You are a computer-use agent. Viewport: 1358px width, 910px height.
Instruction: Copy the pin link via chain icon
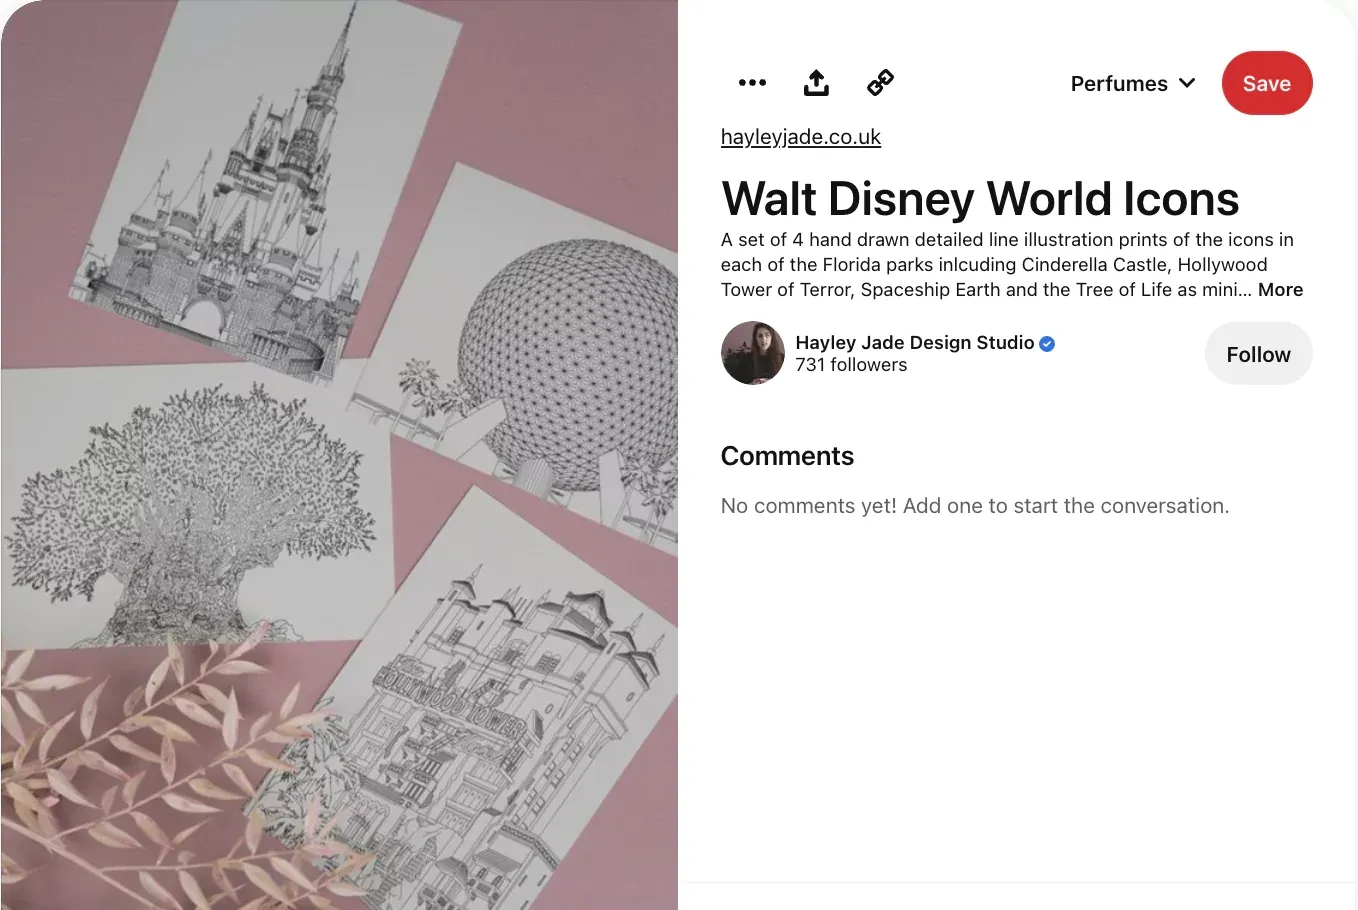pos(880,83)
